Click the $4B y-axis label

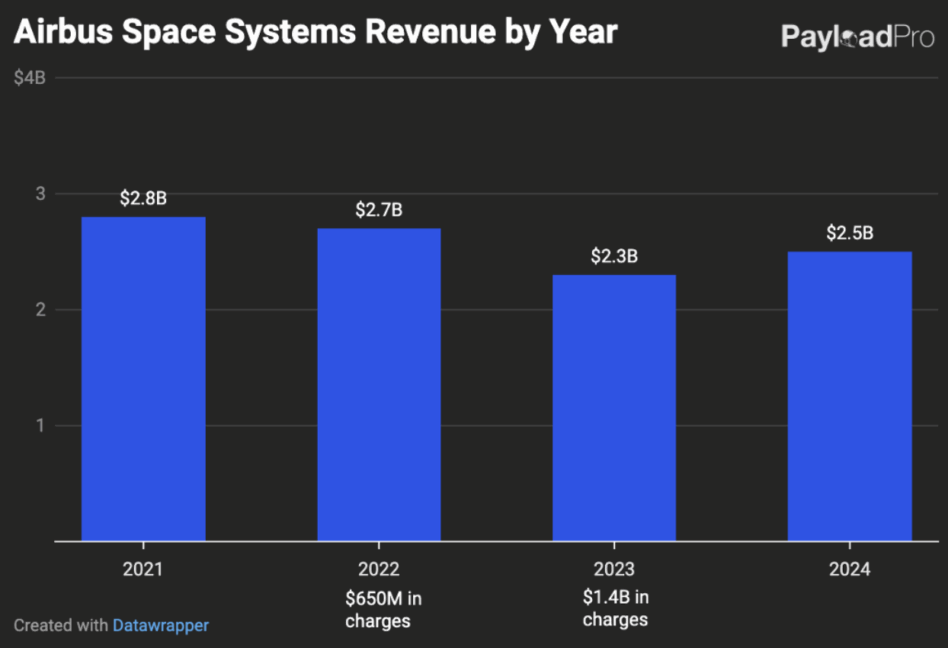coord(30,78)
